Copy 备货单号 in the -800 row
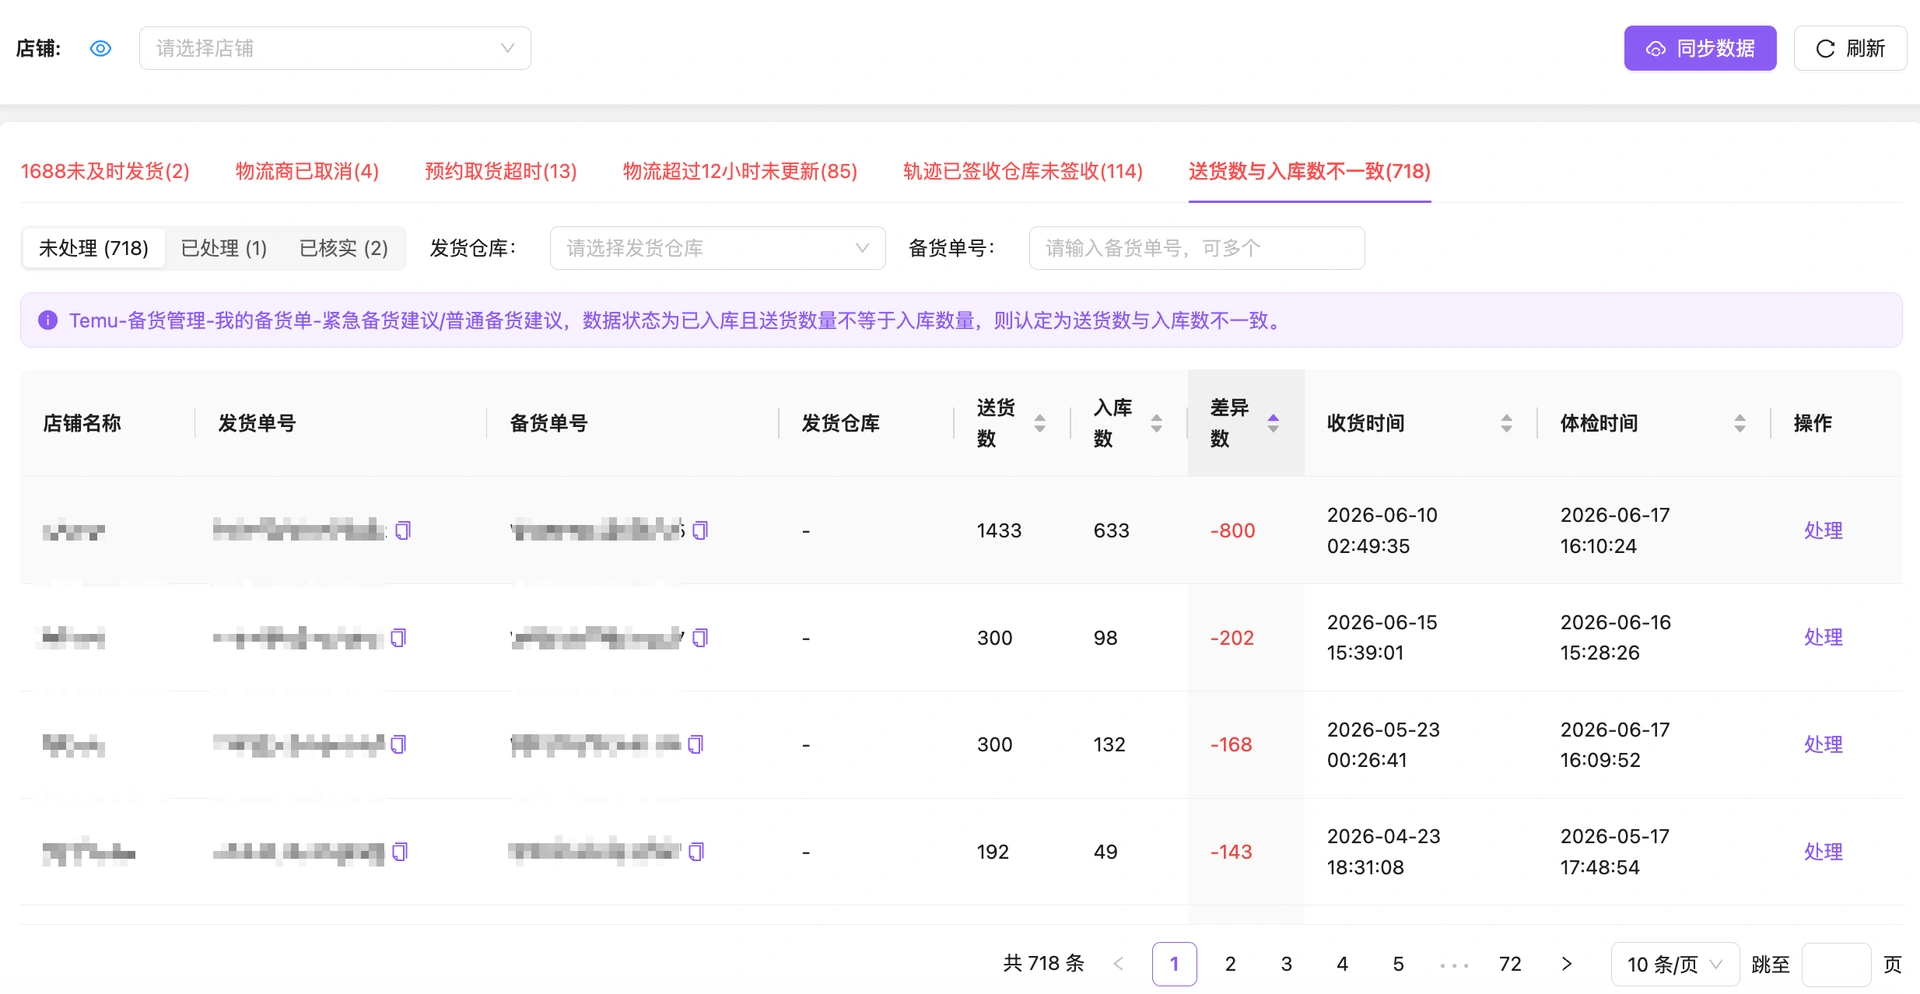 pos(700,530)
